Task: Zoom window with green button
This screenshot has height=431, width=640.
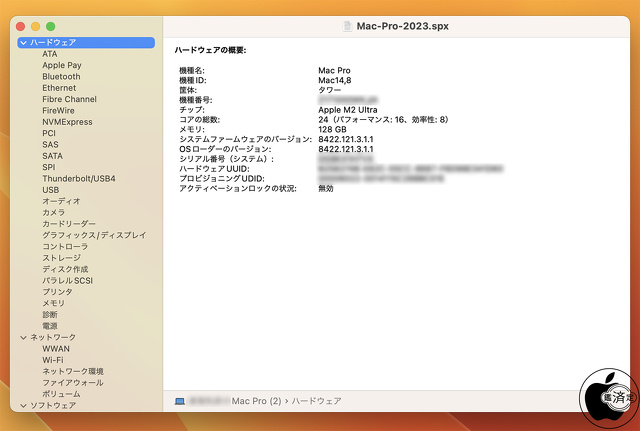Action: click(51, 27)
